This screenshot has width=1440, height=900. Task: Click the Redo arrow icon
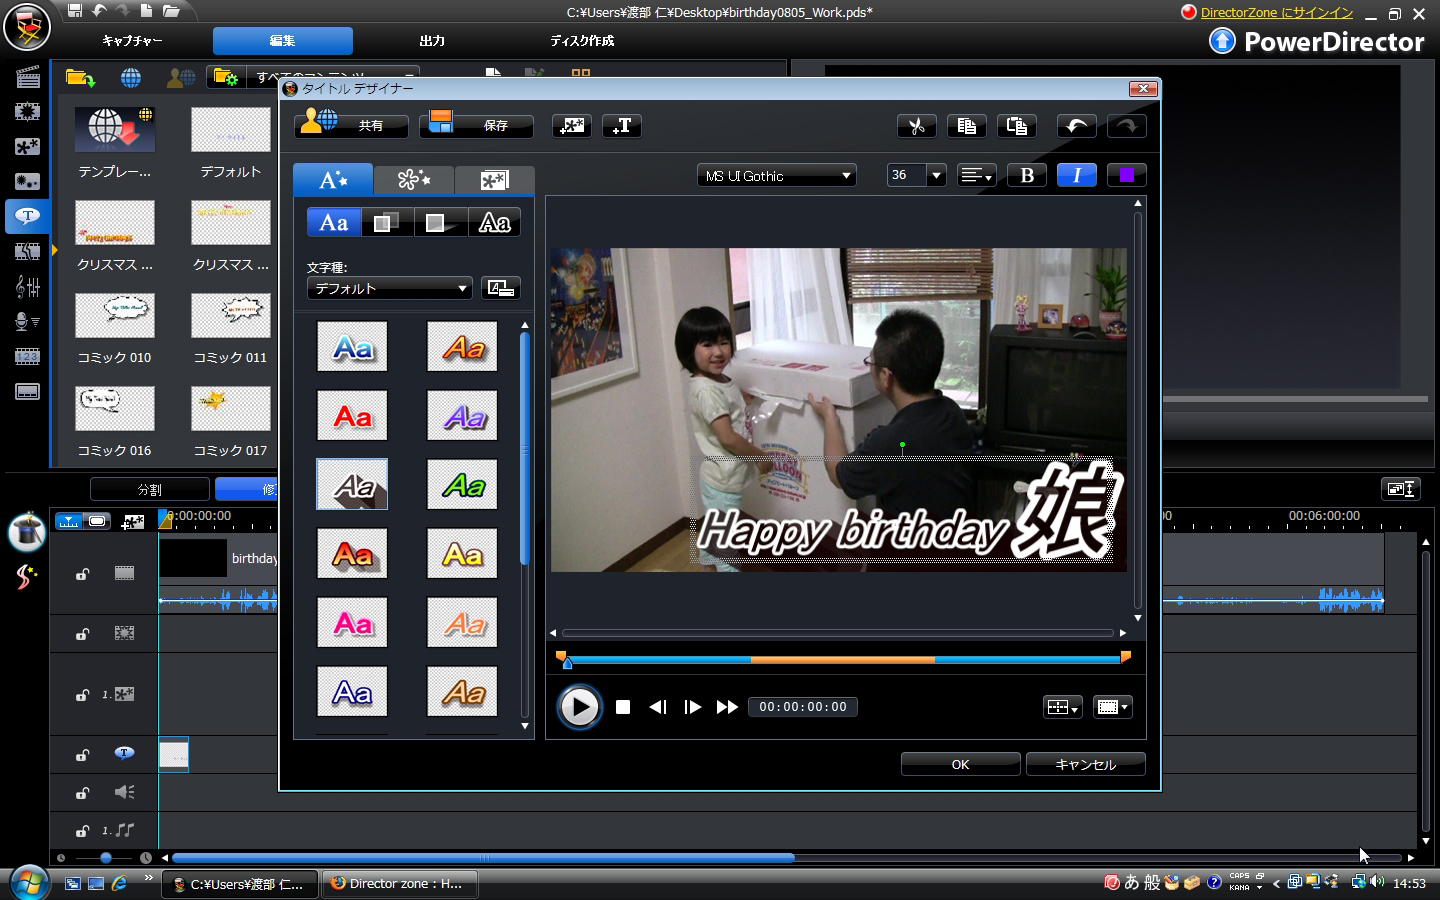[1126, 126]
